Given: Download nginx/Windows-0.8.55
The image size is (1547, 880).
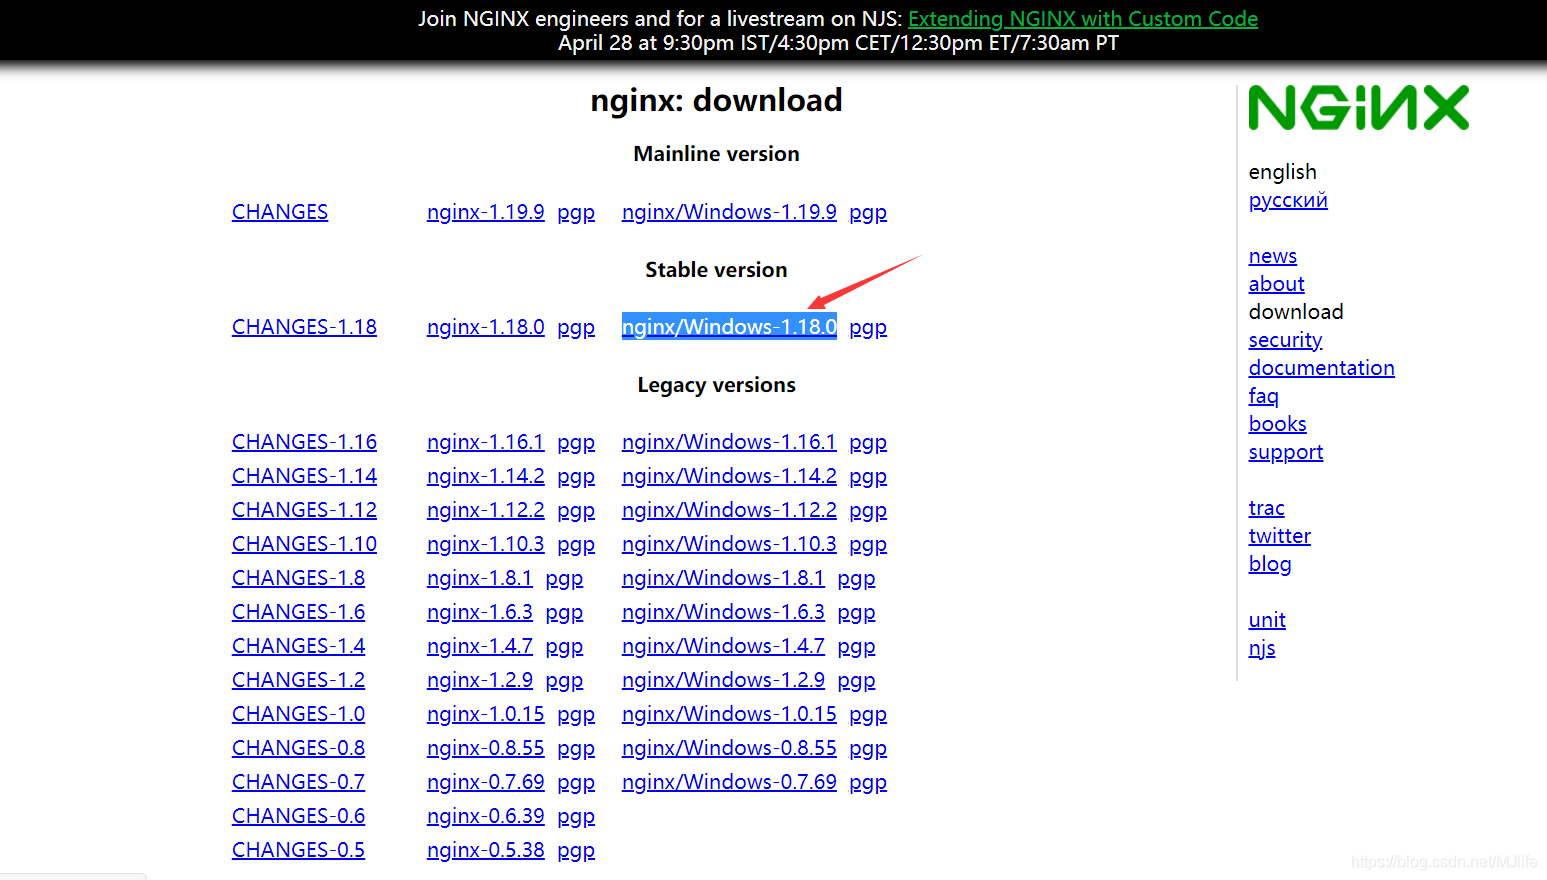Looking at the screenshot, I should [x=729, y=748].
